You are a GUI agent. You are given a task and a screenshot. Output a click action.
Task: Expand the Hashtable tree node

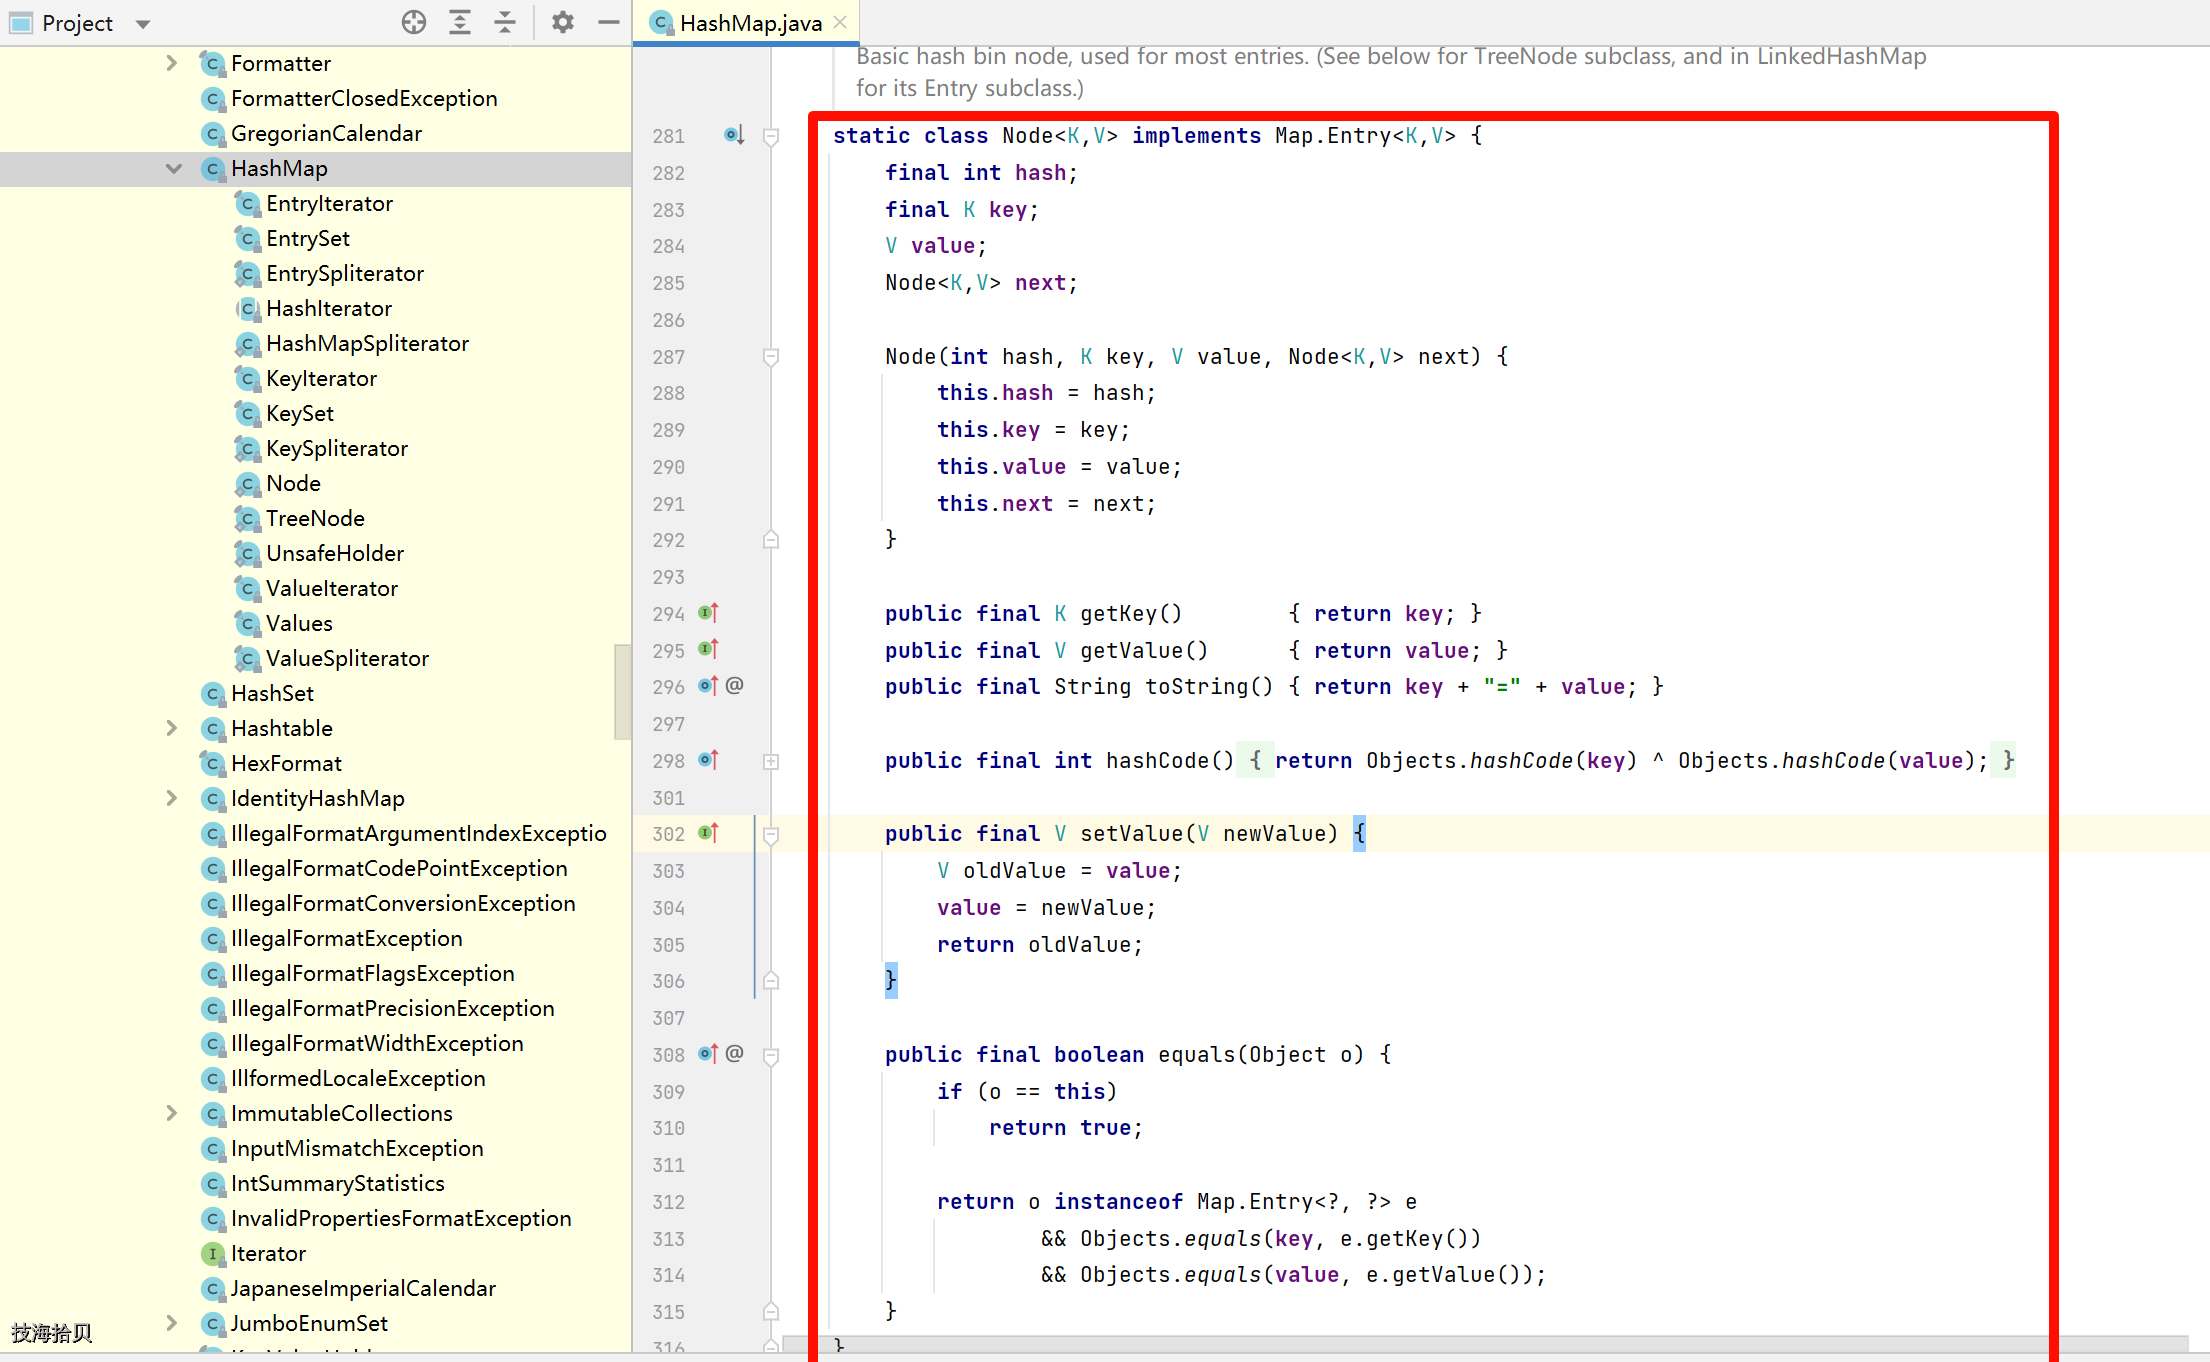click(172, 728)
